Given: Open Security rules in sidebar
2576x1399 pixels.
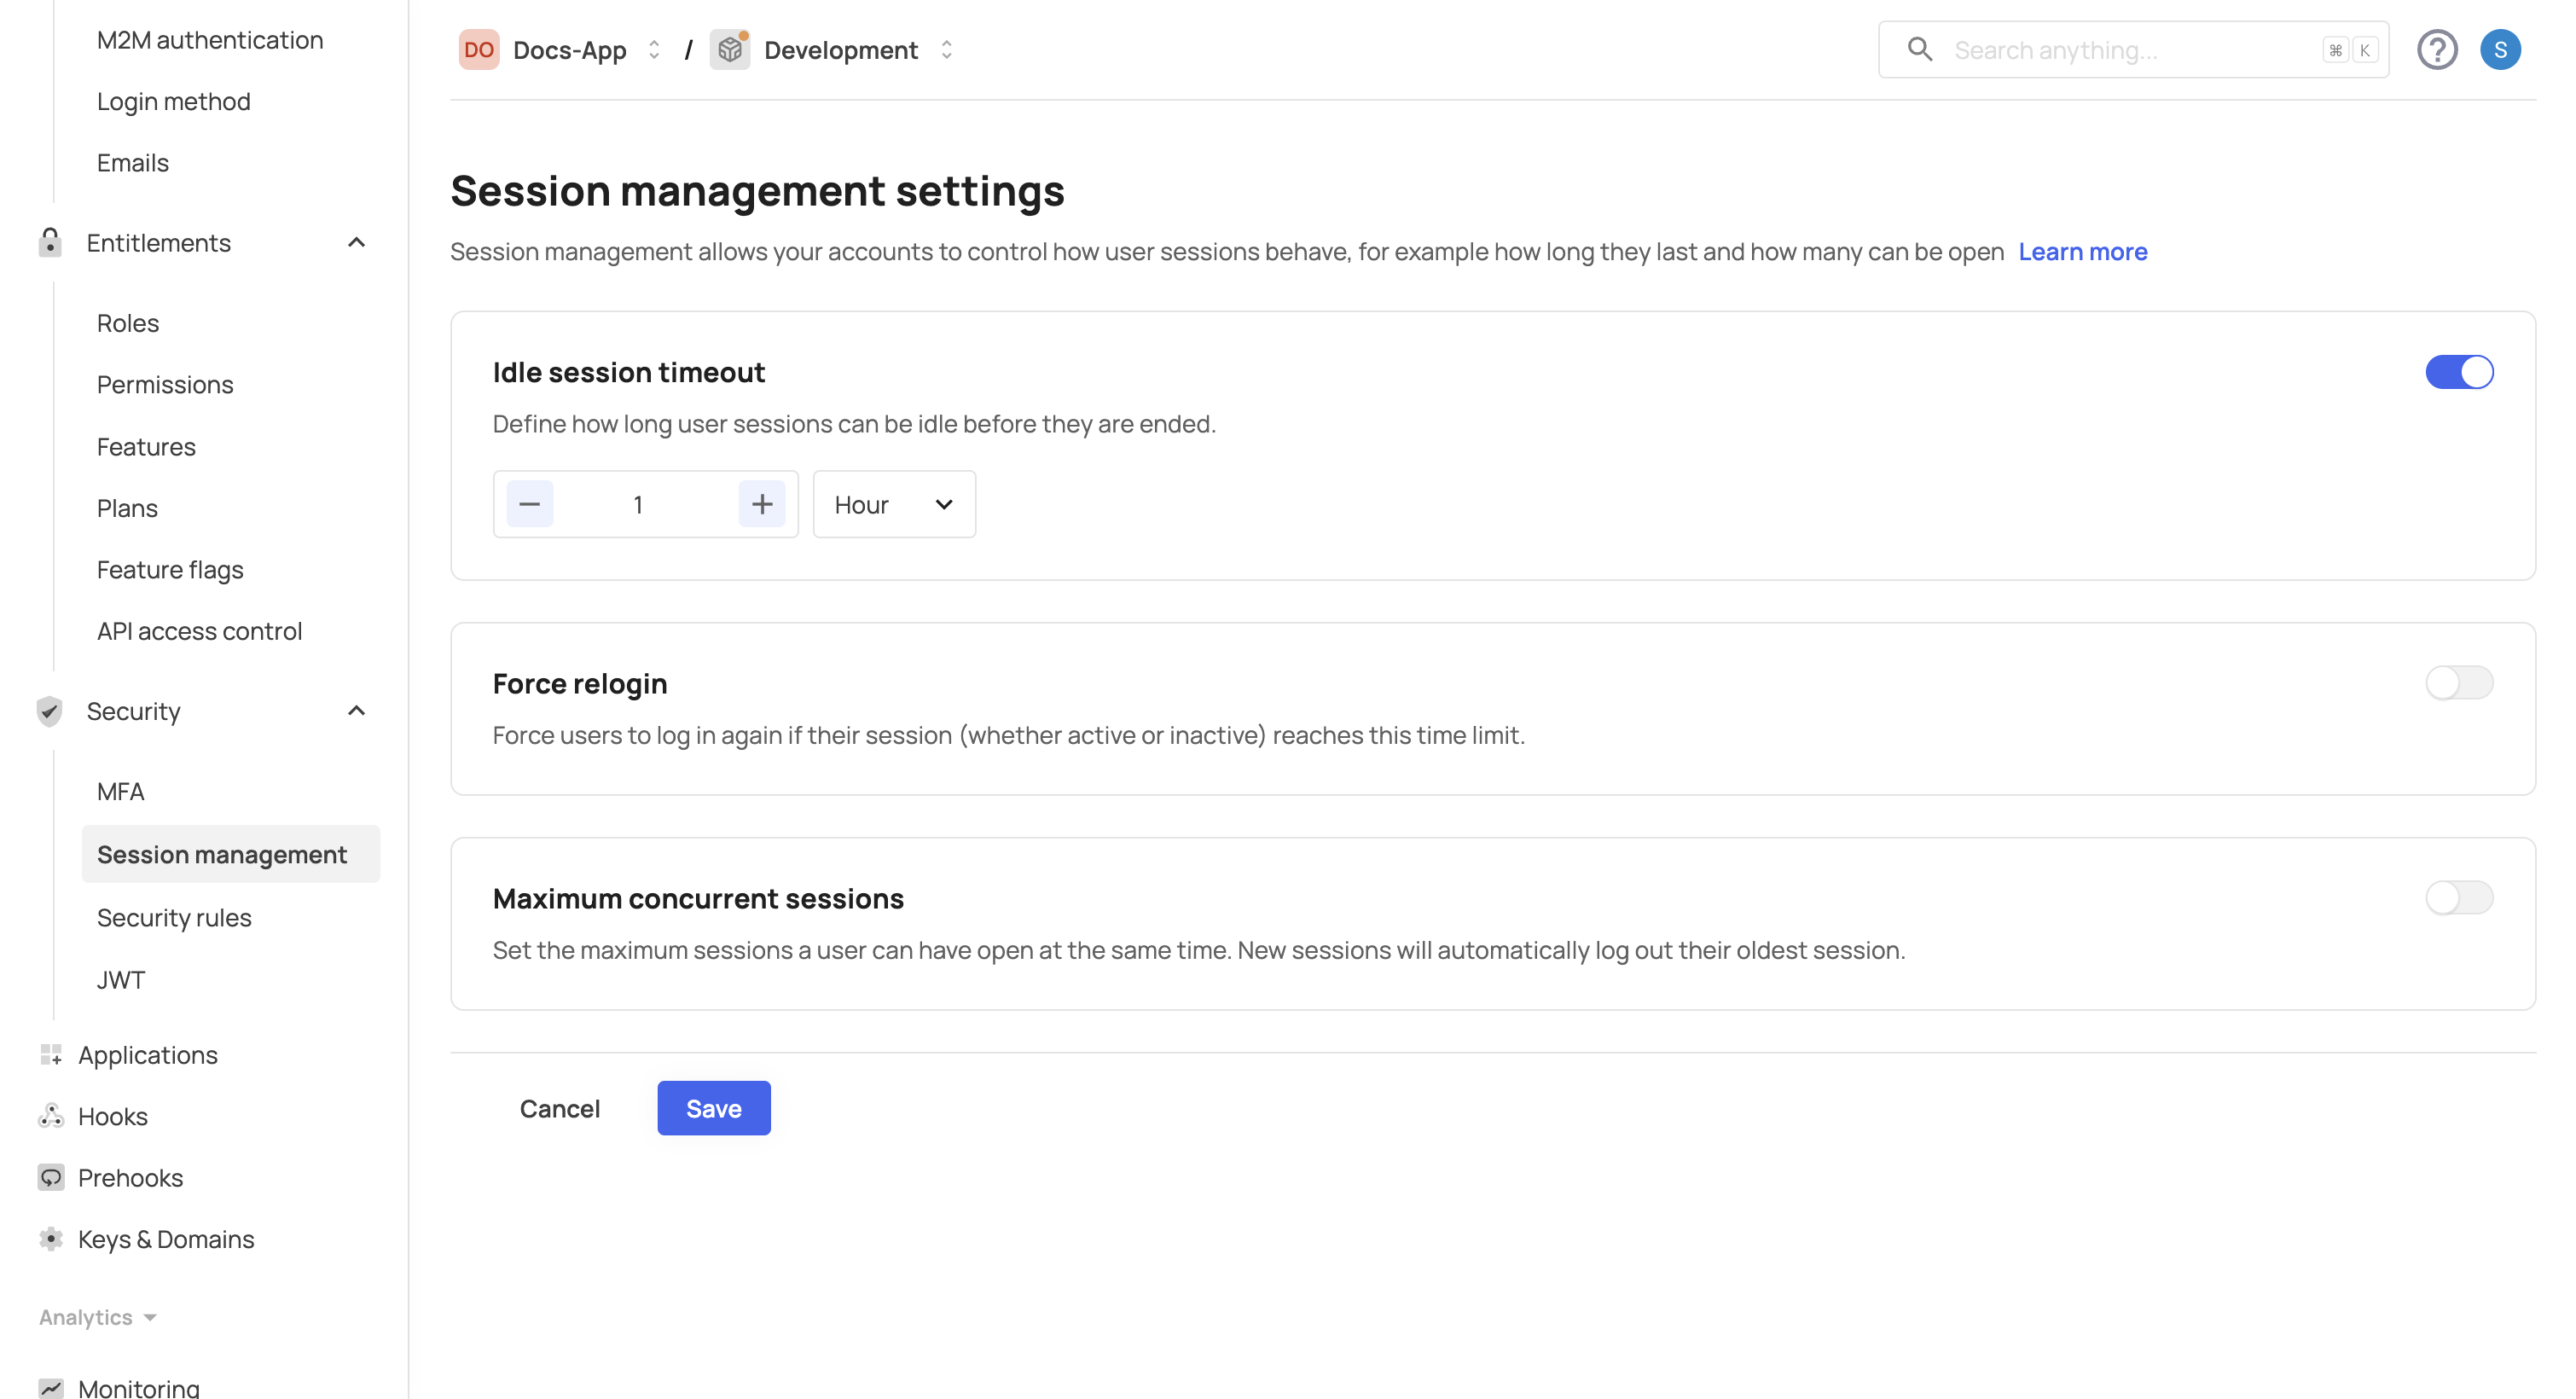Looking at the screenshot, I should click(174, 917).
